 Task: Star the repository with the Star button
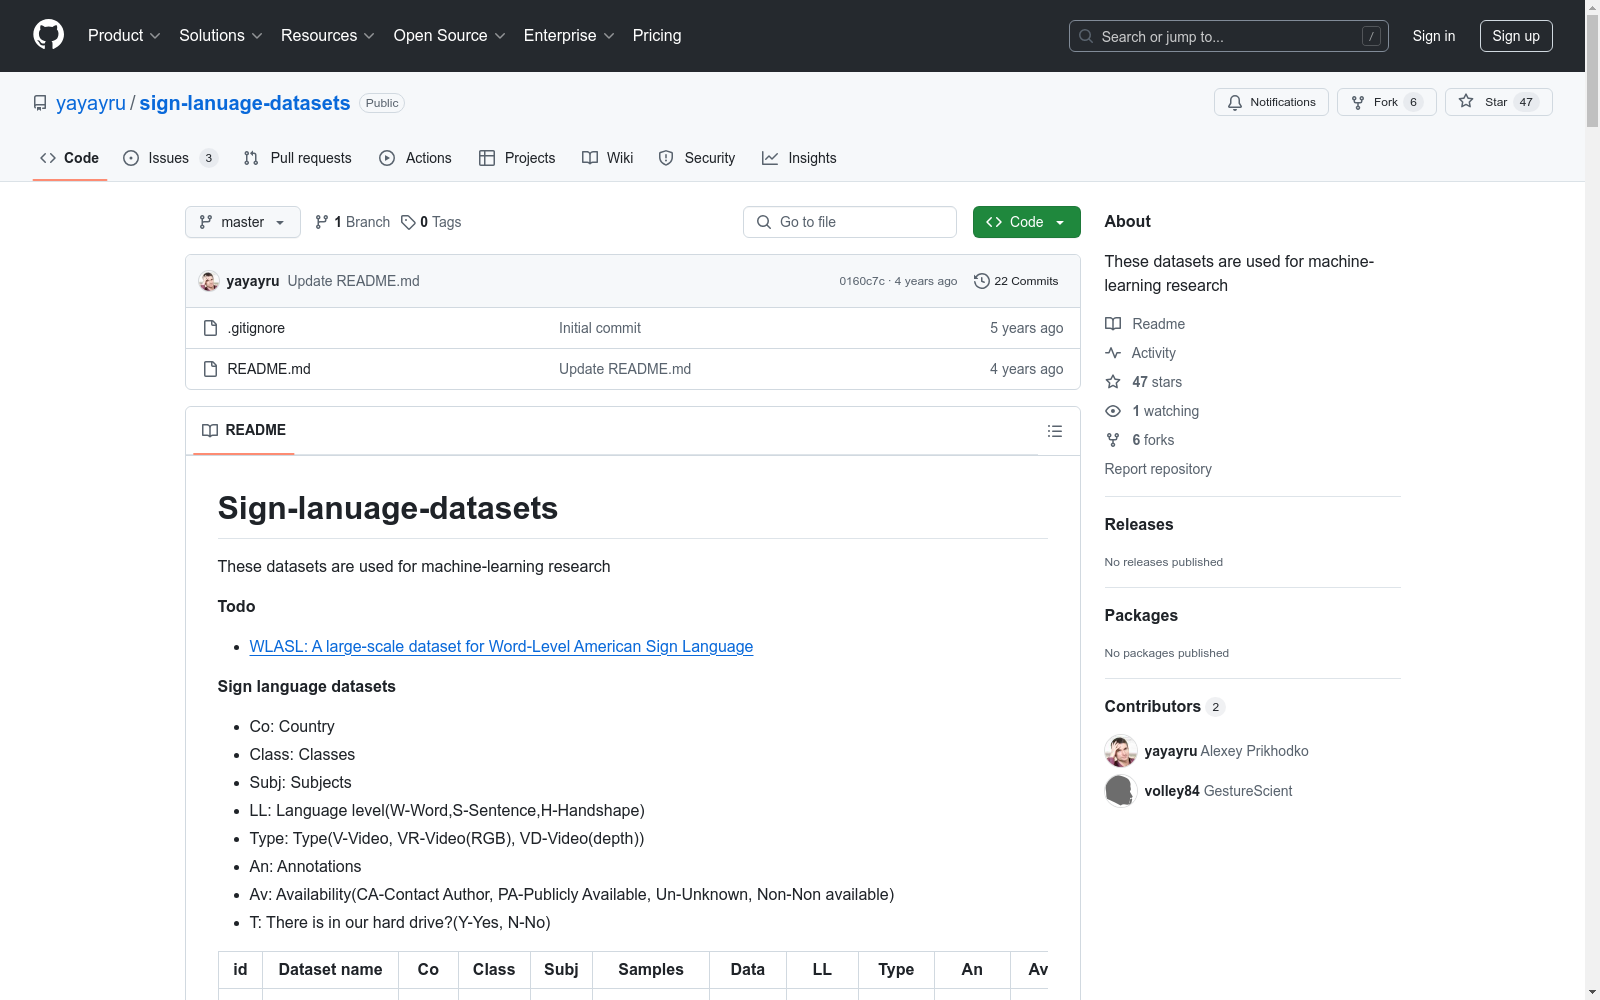point(1498,102)
